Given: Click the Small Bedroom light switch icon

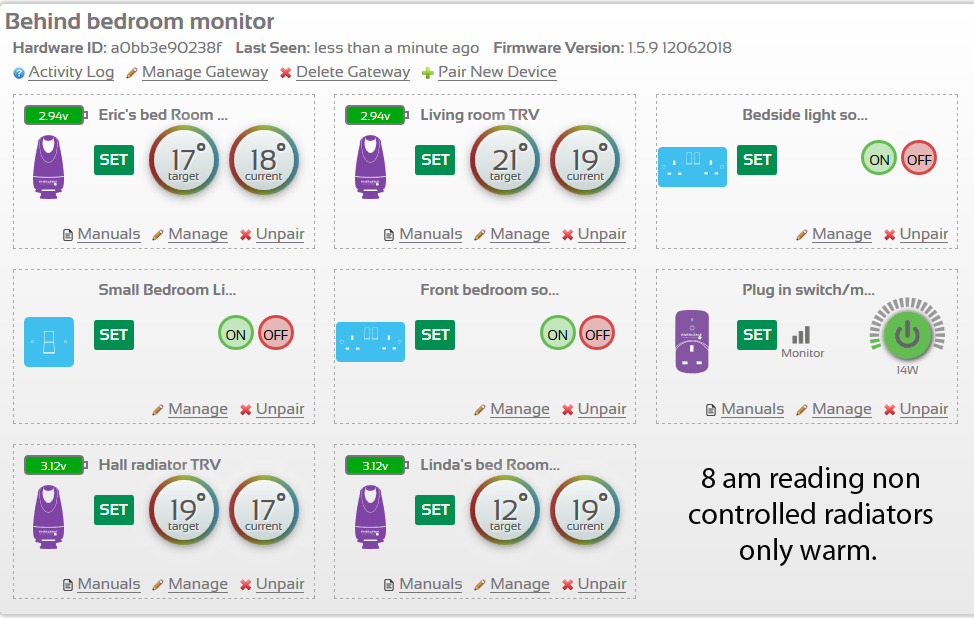Looking at the screenshot, I should click(x=49, y=341).
